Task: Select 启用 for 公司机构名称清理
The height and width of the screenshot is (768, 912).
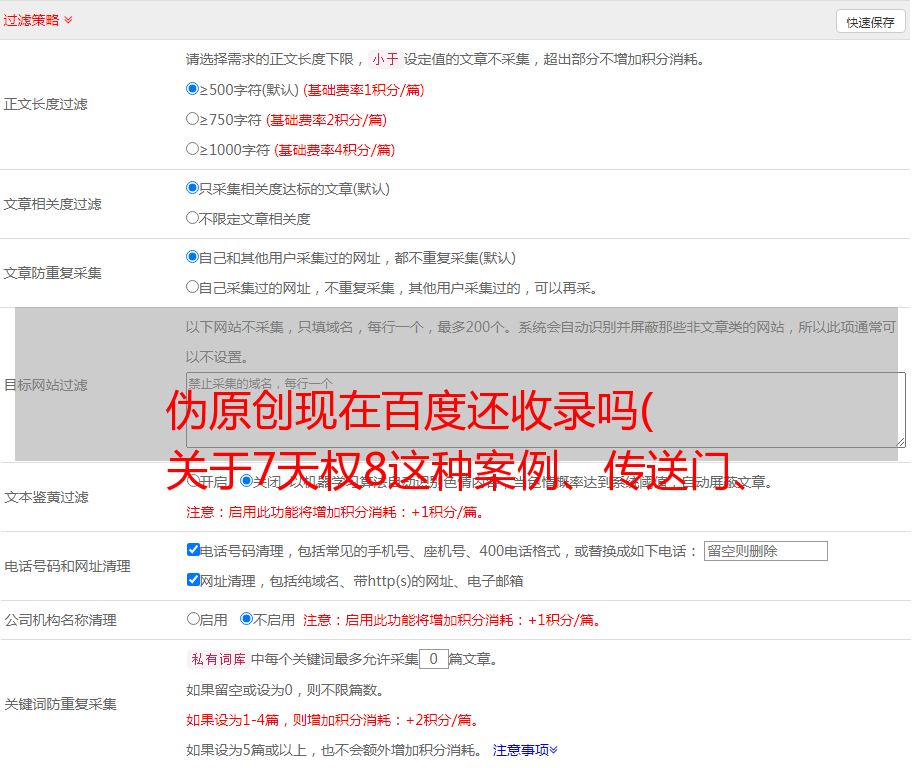Action: tap(193, 619)
